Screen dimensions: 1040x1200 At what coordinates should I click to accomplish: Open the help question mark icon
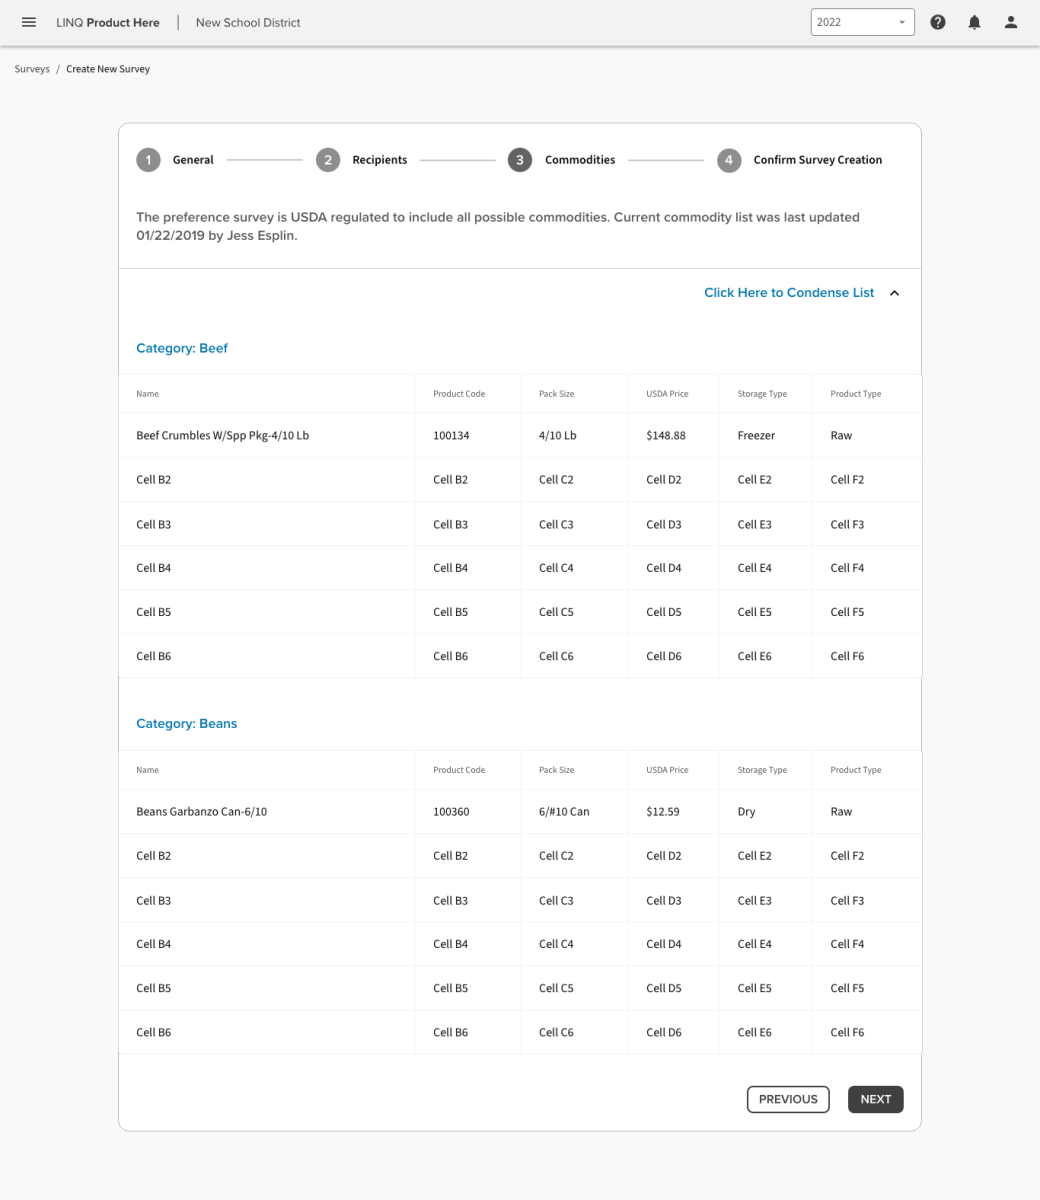[938, 22]
